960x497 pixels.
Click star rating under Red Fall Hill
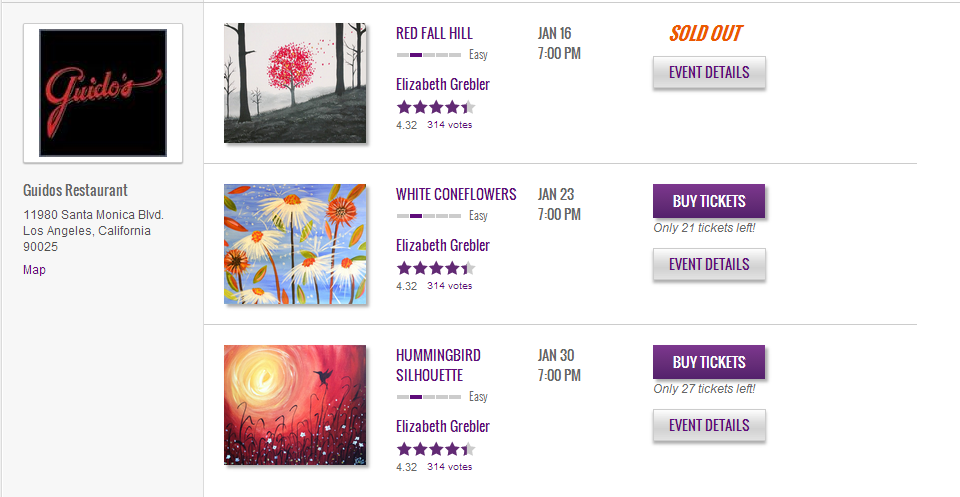tap(435, 107)
